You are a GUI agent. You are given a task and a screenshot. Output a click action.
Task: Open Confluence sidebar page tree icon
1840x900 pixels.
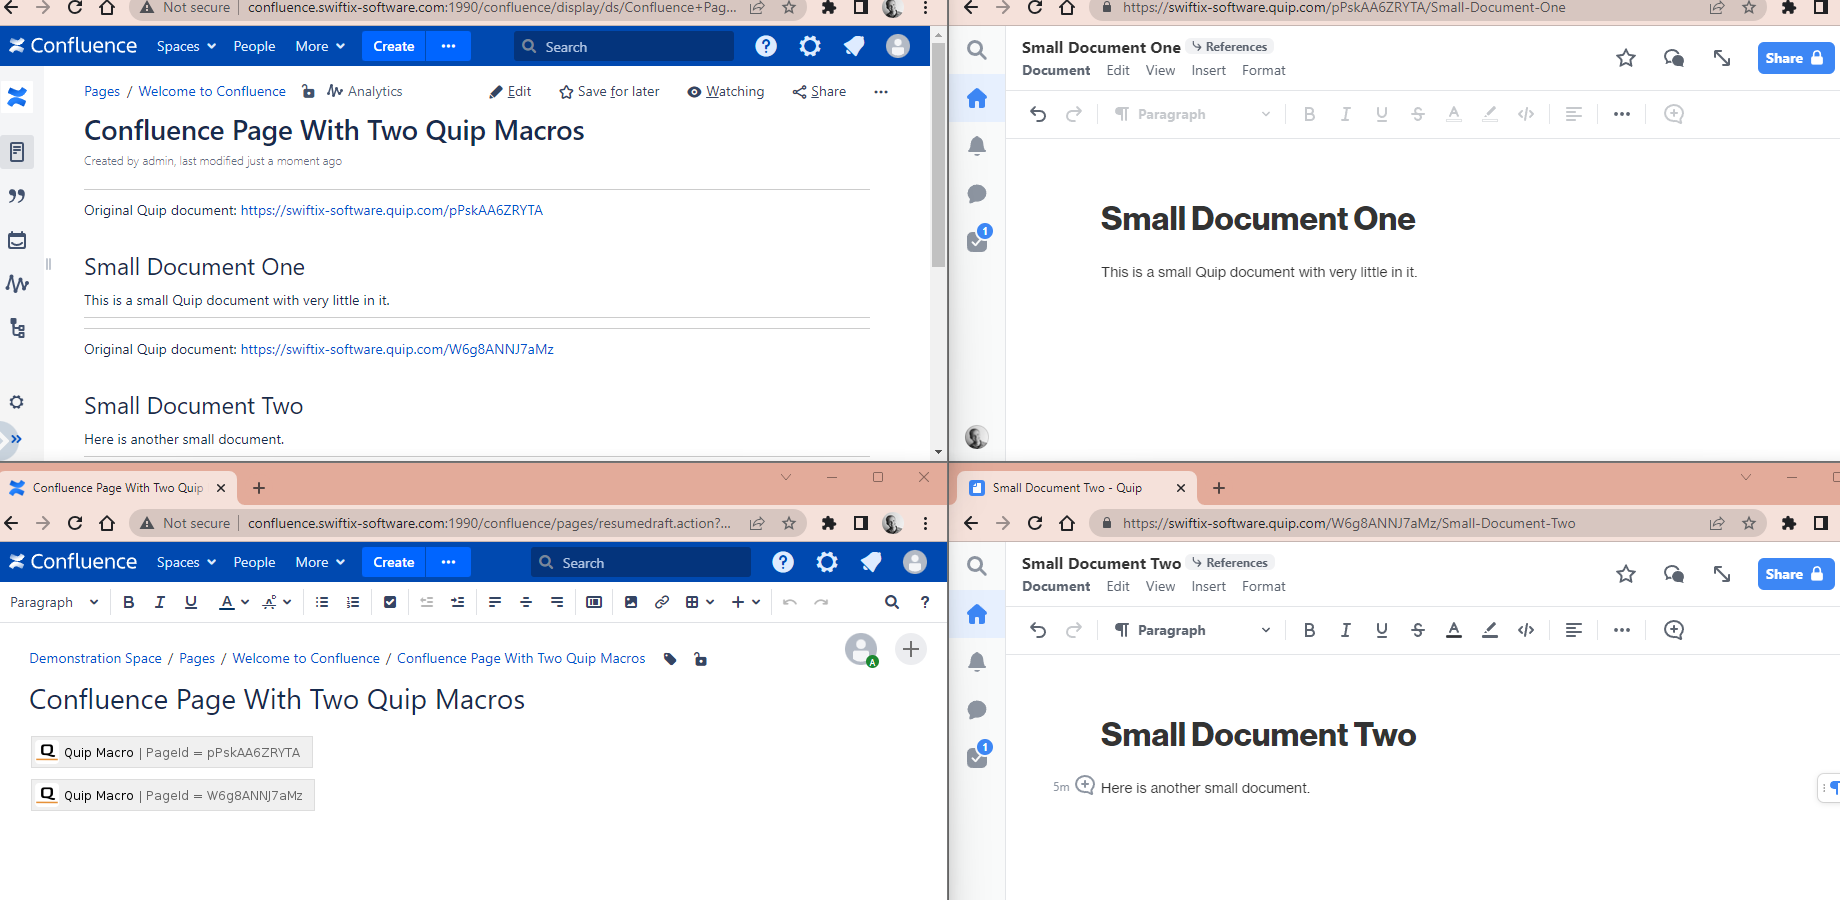[17, 328]
